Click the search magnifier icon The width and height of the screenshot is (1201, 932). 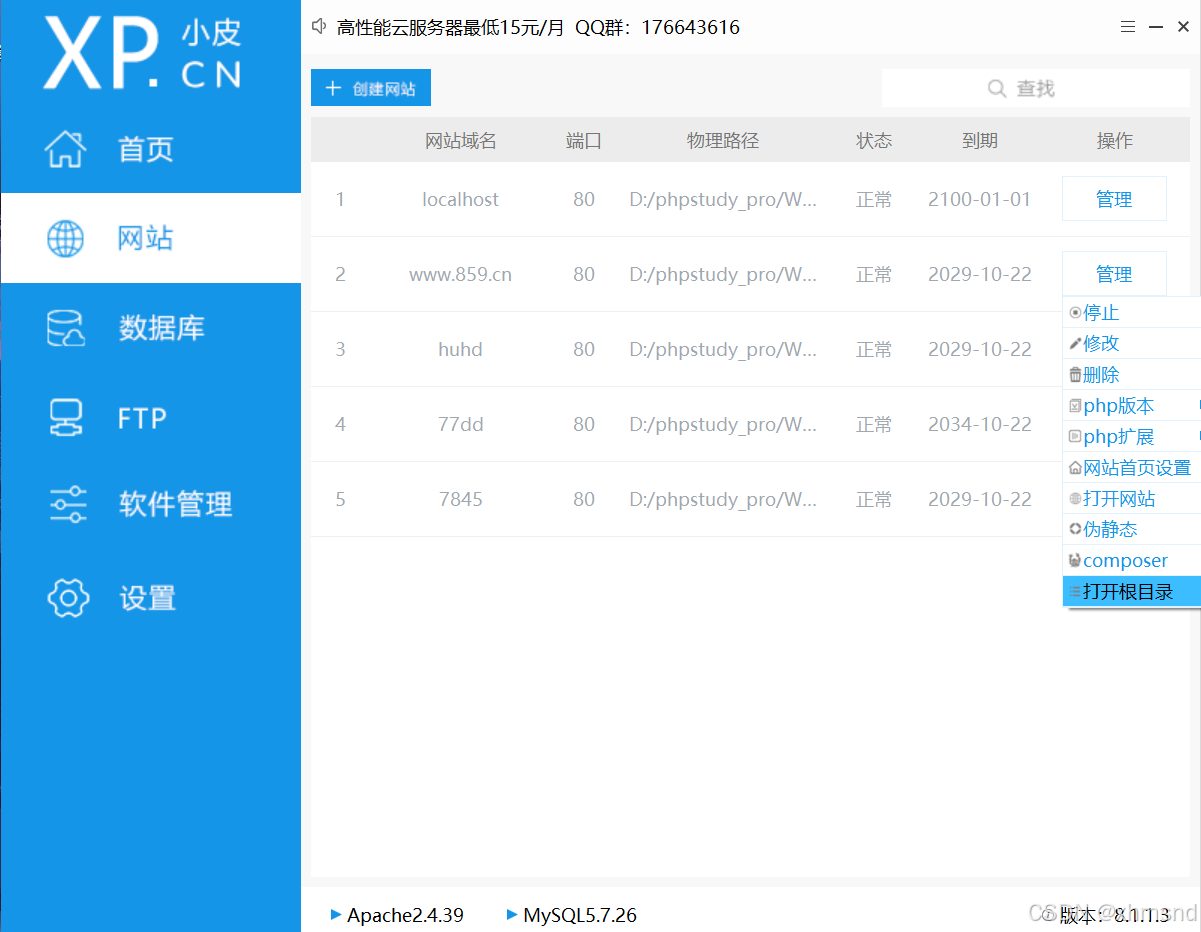[x=997, y=88]
